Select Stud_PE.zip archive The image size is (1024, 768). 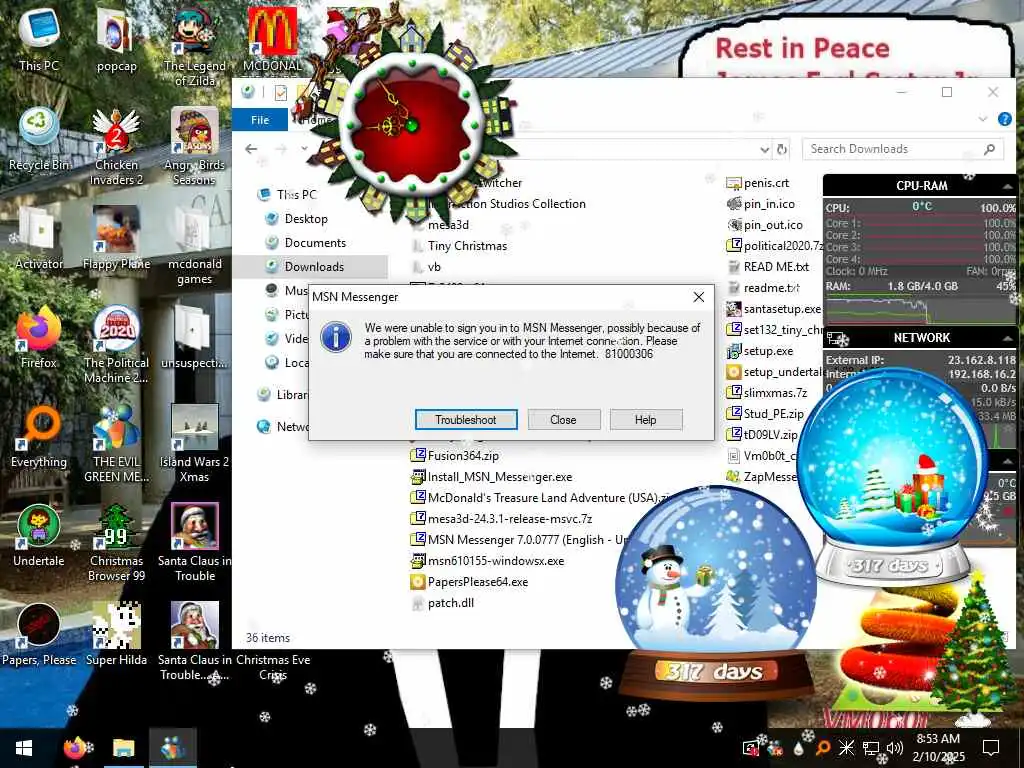765,414
